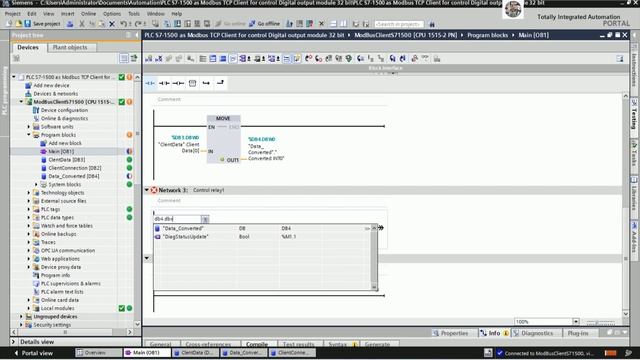Open ClientConnection [DB2] in project tree
This screenshot has width=640, height=360.
point(75,168)
